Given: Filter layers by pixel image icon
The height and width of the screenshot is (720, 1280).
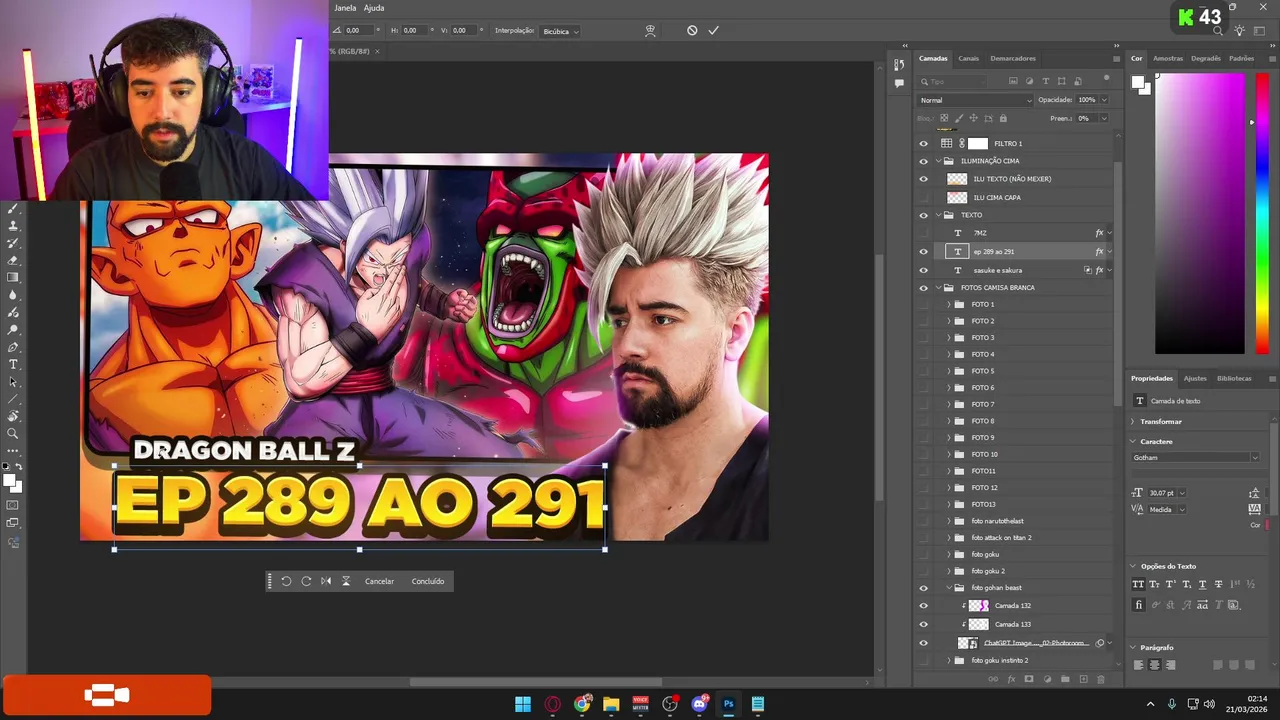Looking at the screenshot, I should (x=1013, y=81).
